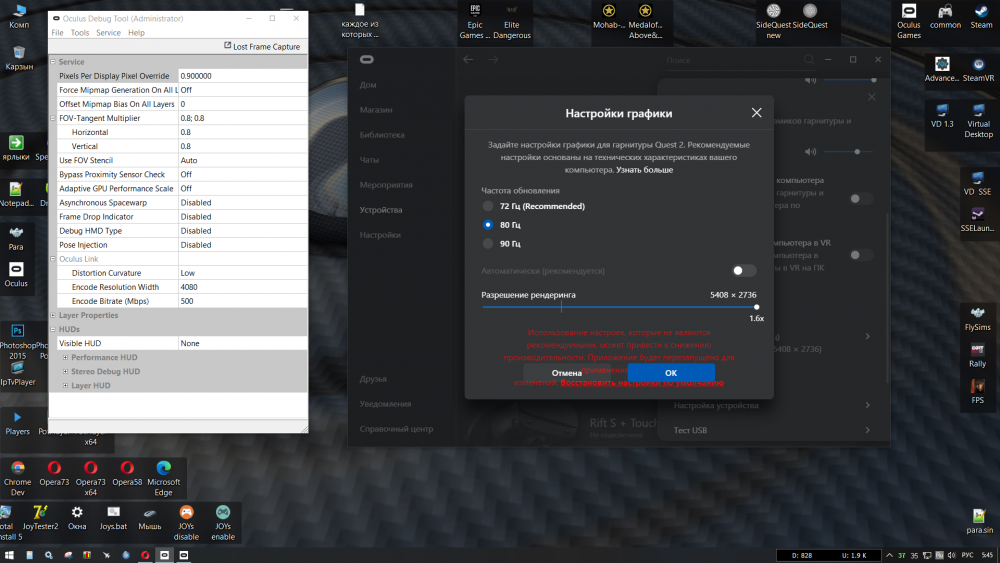Open Устройства in the Oculus sidebar
The image size is (1000, 563).
[x=381, y=210]
